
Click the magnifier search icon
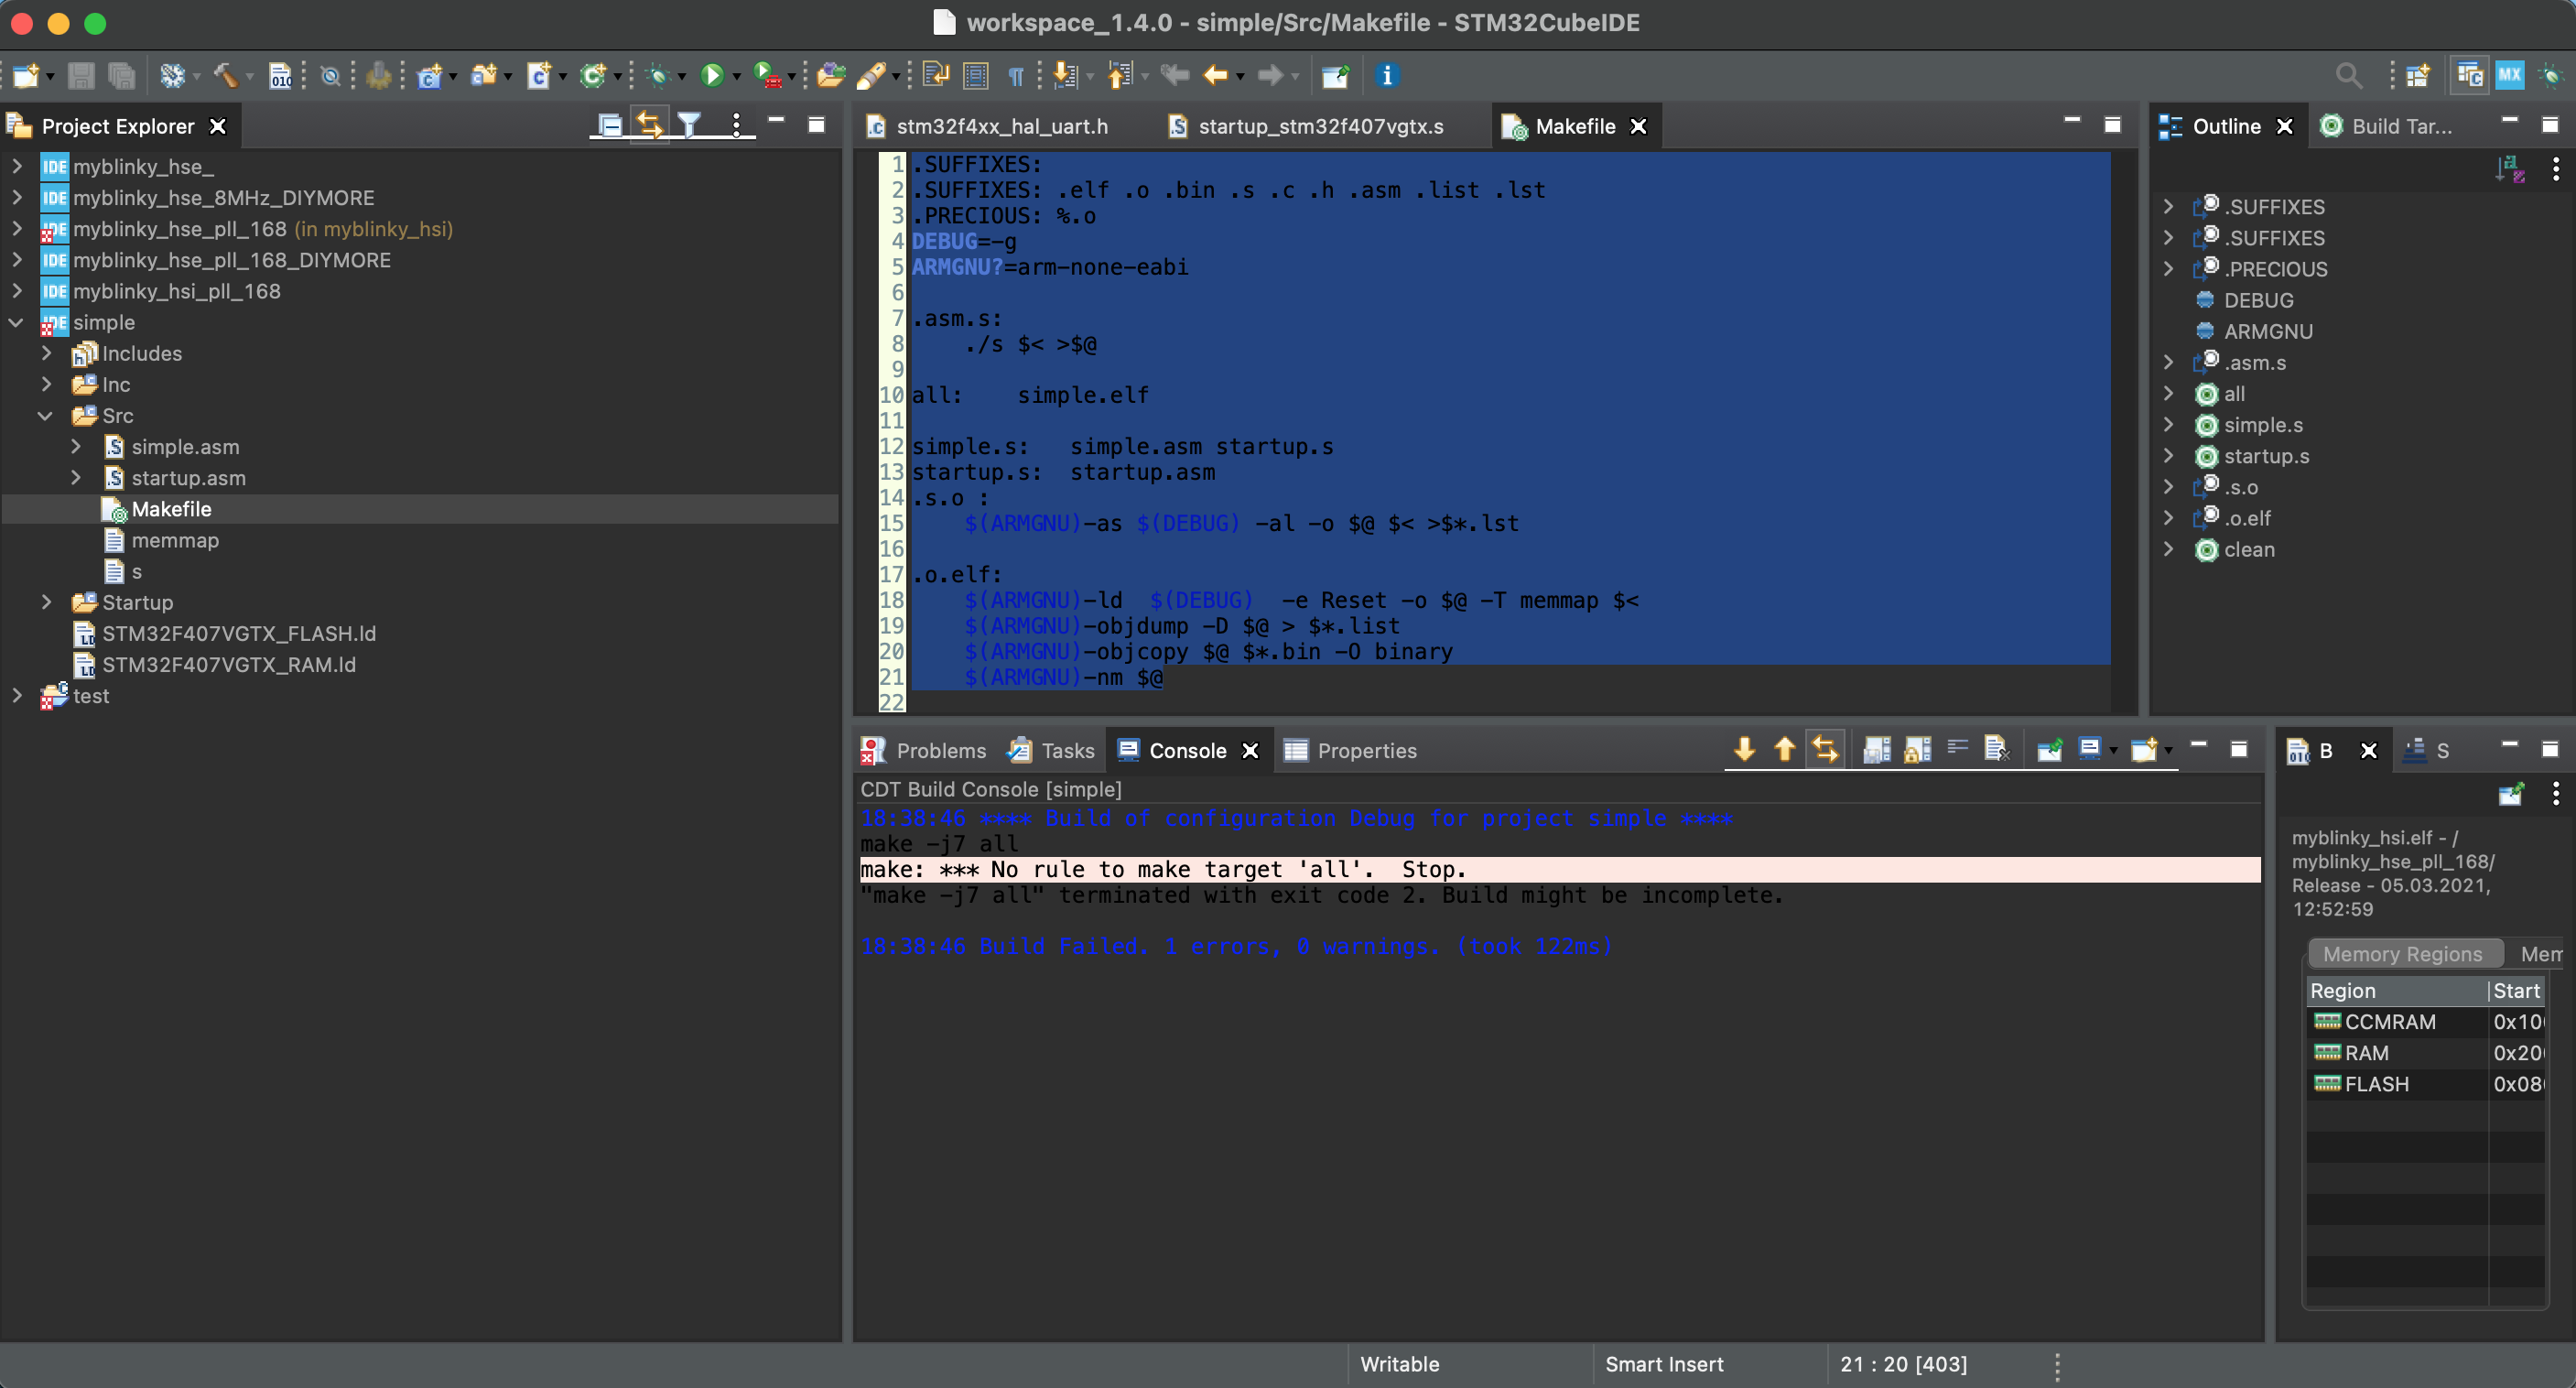[x=2348, y=75]
